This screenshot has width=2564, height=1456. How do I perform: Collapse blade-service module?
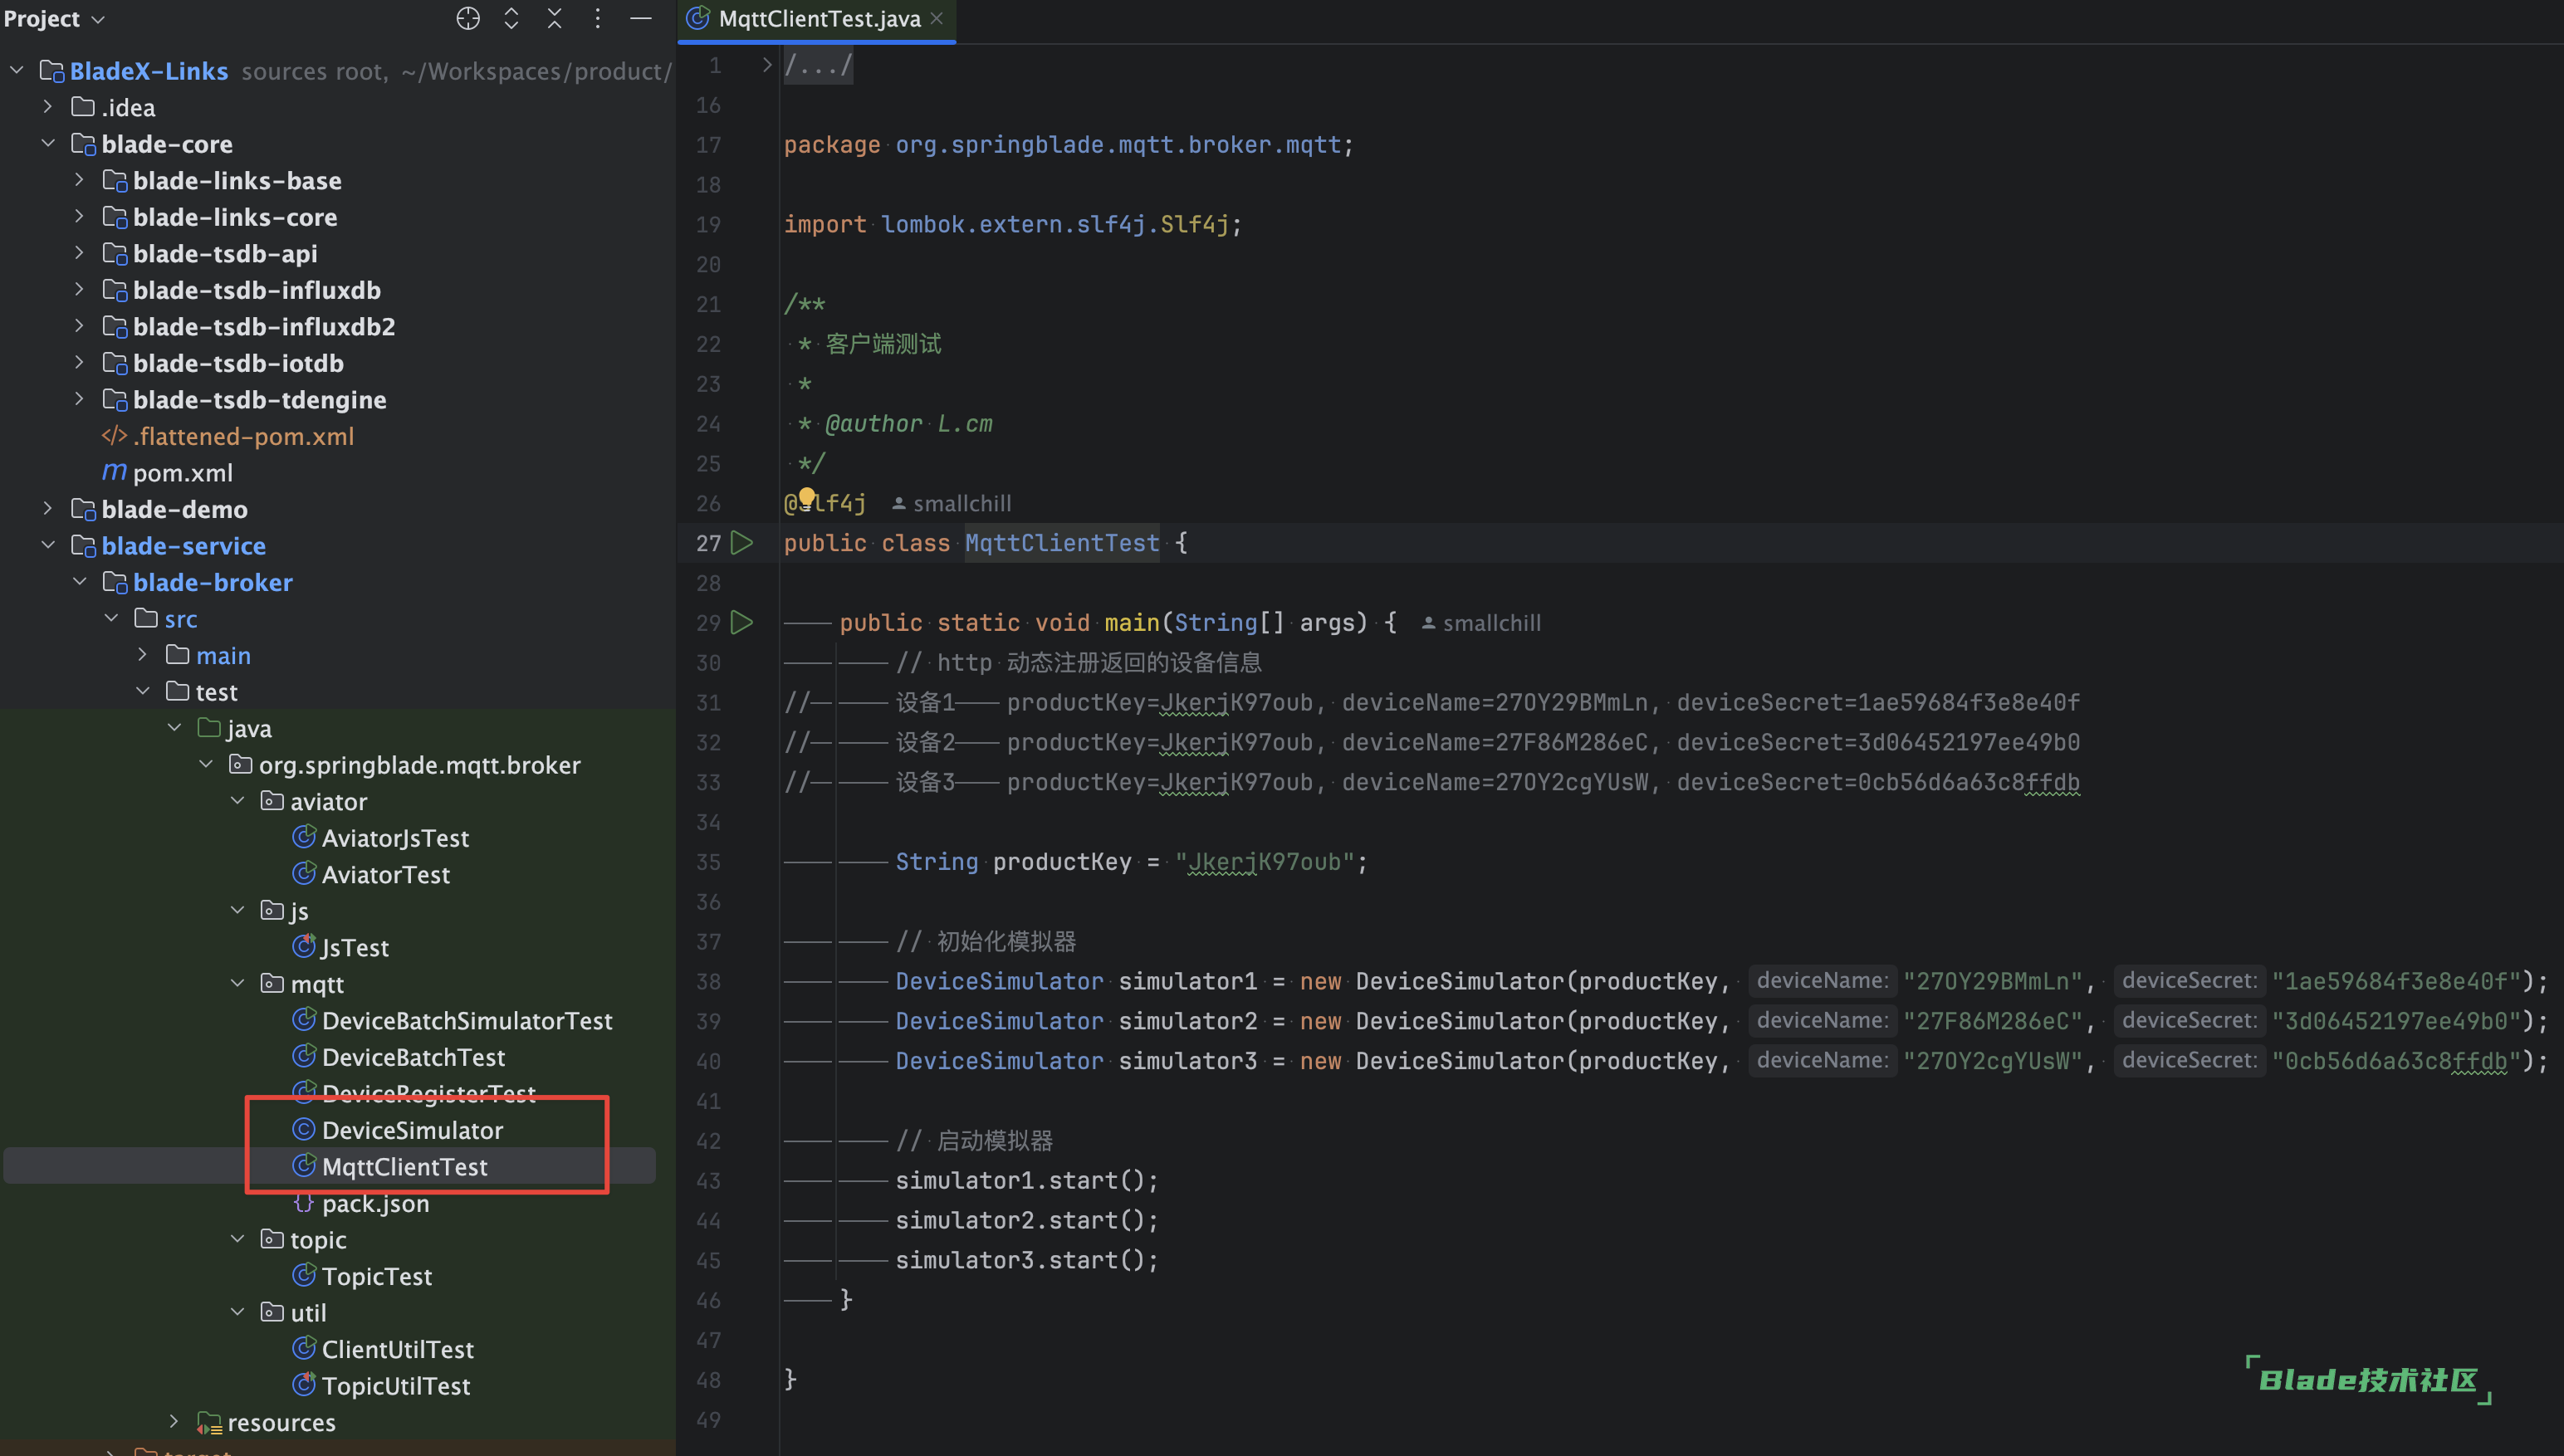pyautogui.click(x=48, y=545)
